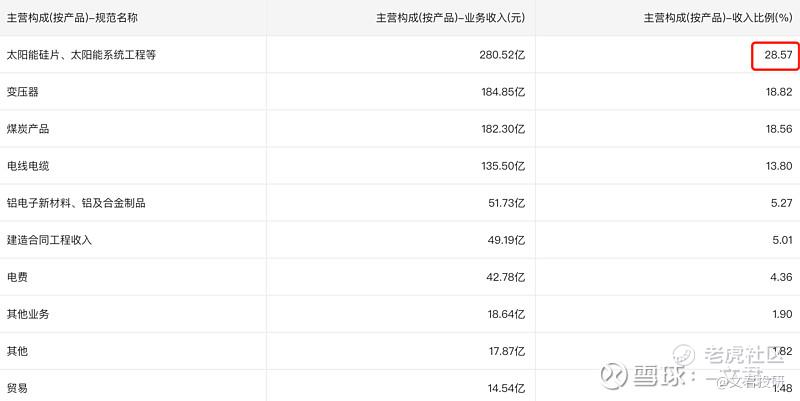800x401 pixels.
Task: Select the 铝电子新材料、铝及合金制品 row
Action: (76, 203)
